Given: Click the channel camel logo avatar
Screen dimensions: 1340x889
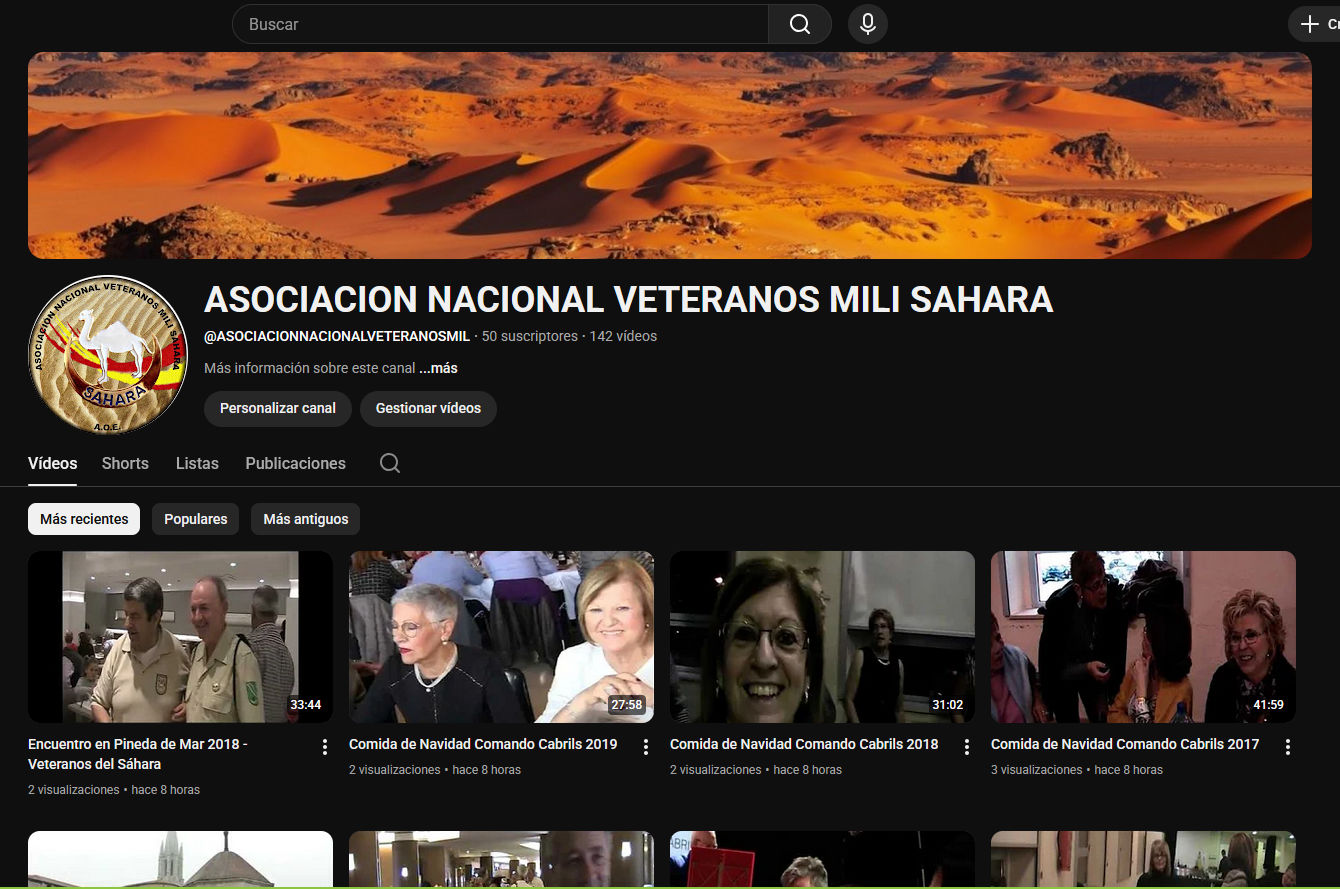Looking at the screenshot, I should 108,355.
